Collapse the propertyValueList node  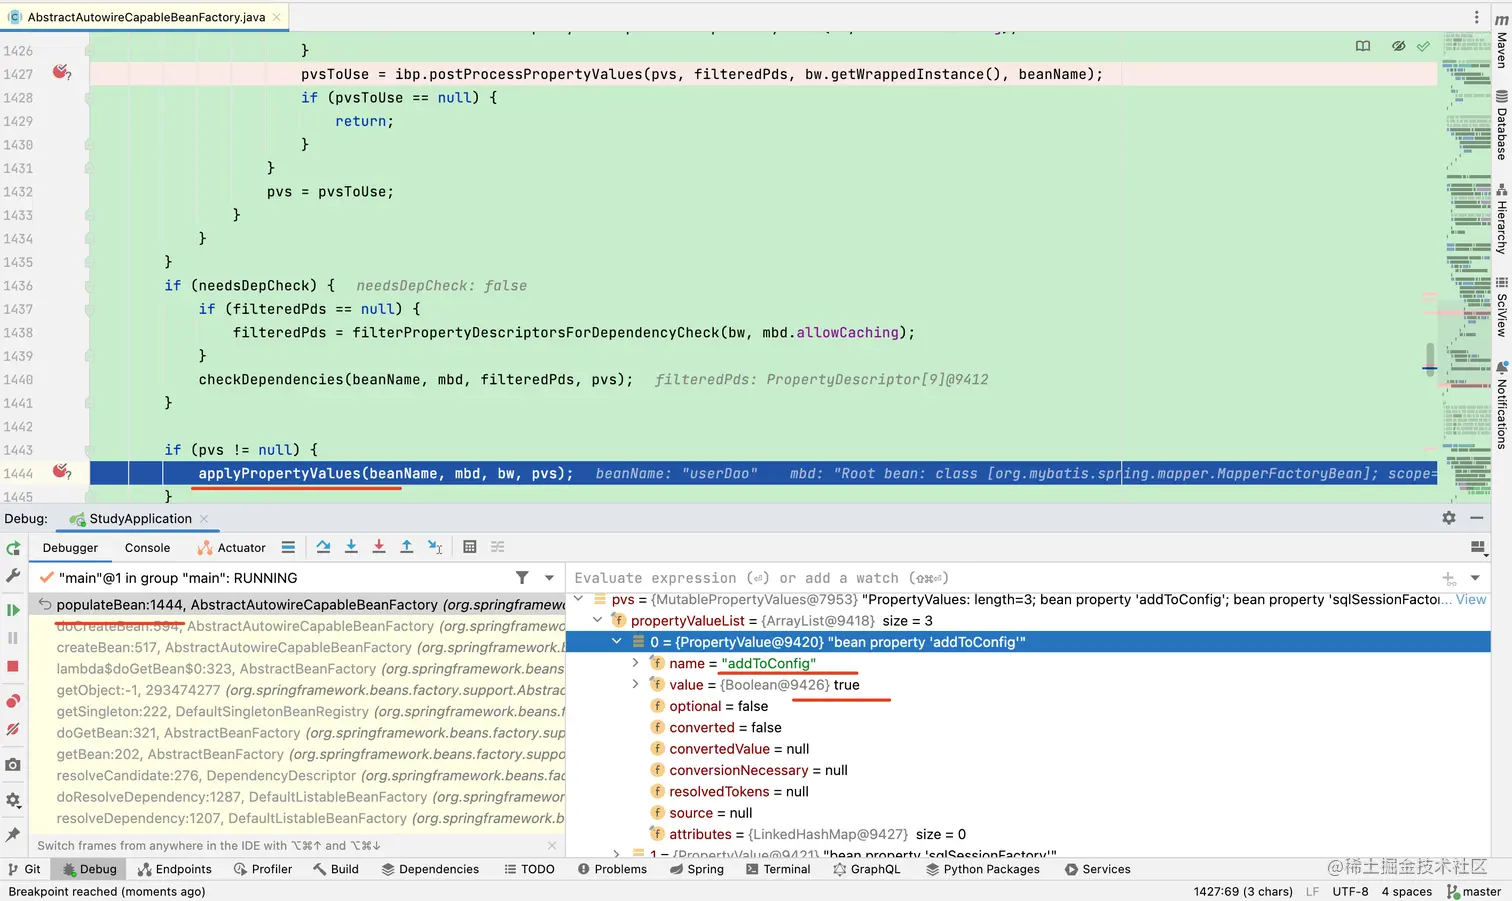pyautogui.click(x=597, y=620)
